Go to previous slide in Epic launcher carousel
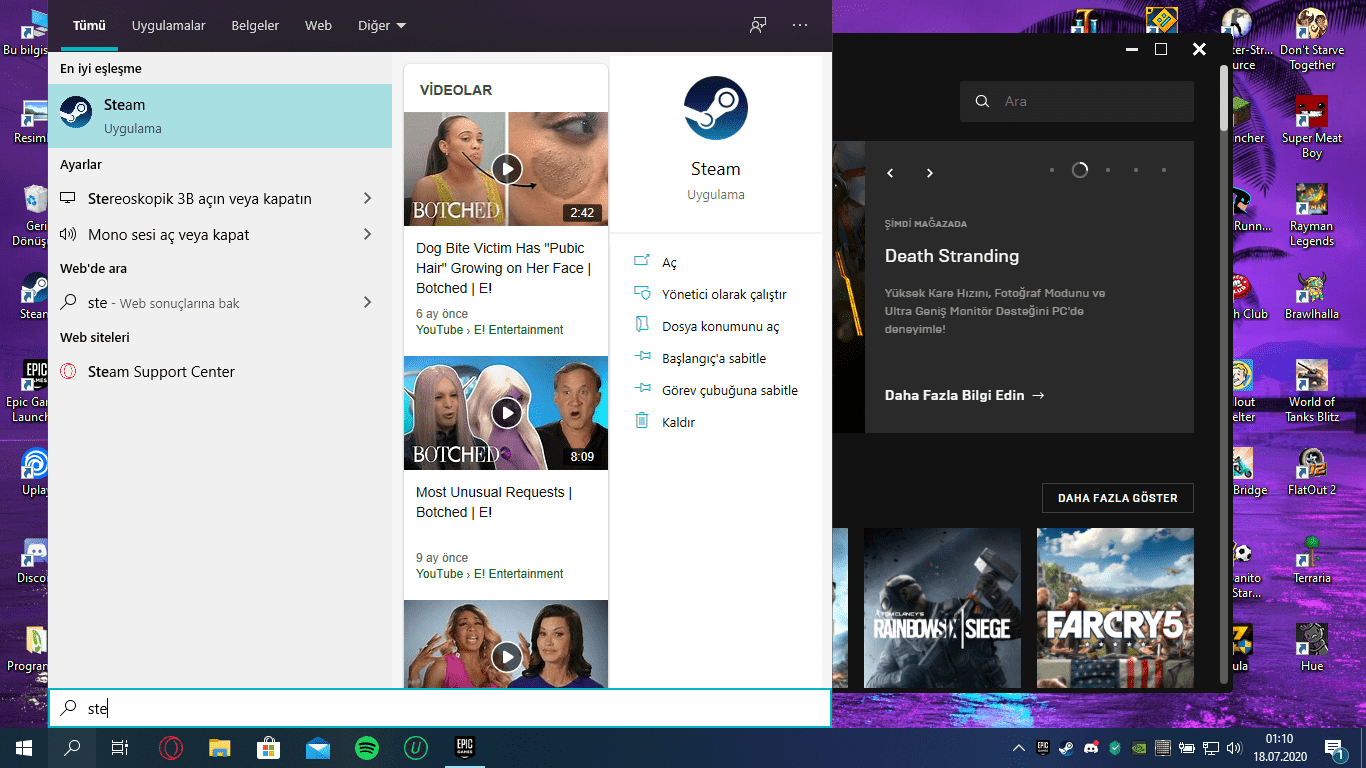This screenshot has width=1366, height=768. 890,173
